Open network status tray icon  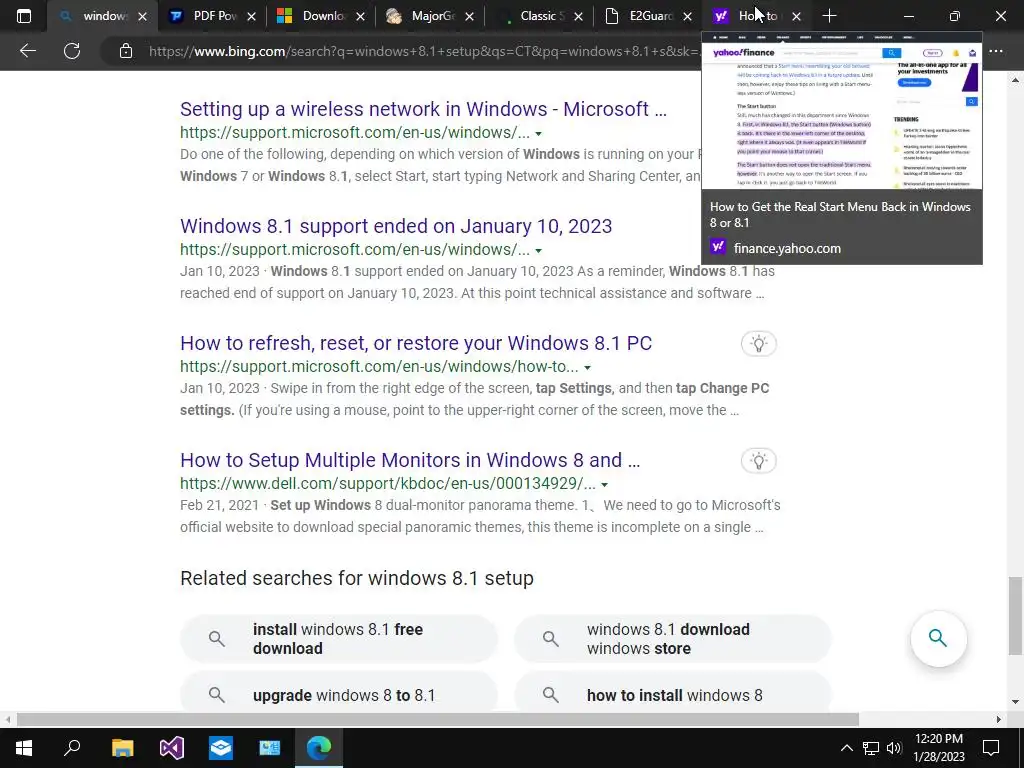871,748
